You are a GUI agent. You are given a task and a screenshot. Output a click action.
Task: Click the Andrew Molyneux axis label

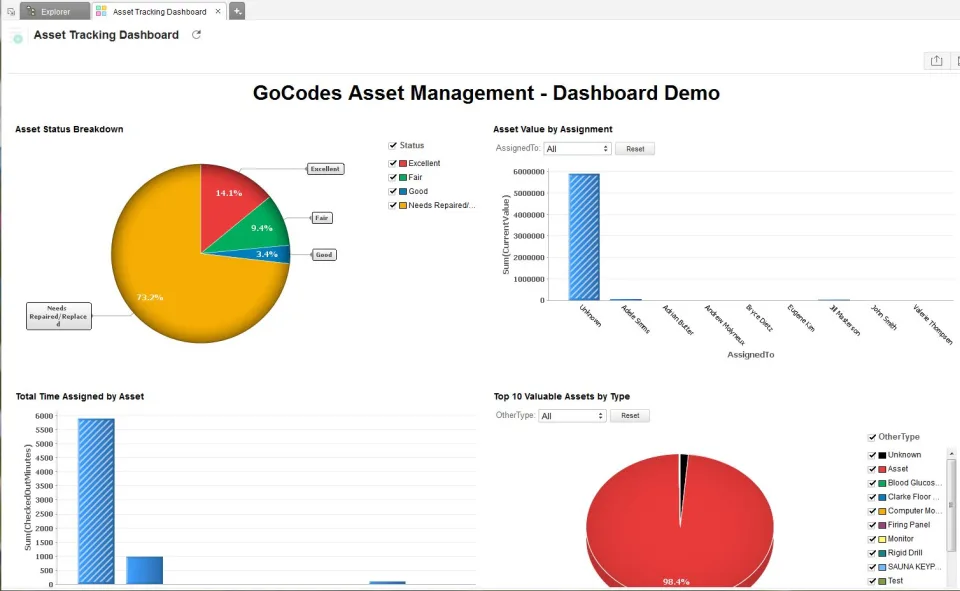coord(724,325)
